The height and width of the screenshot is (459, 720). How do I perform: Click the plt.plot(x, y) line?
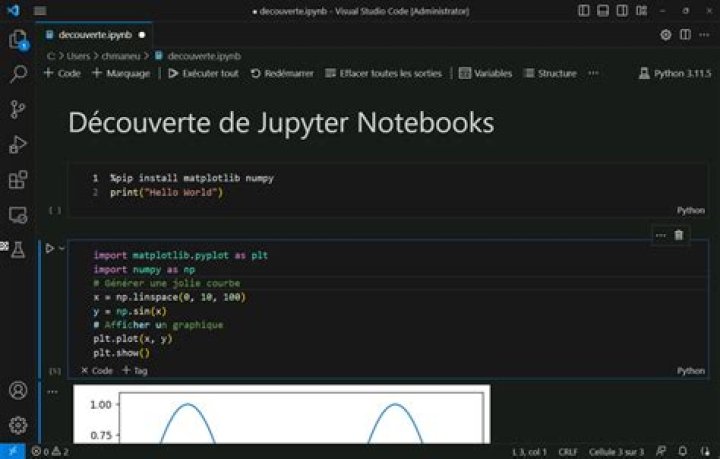(x=133, y=339)
